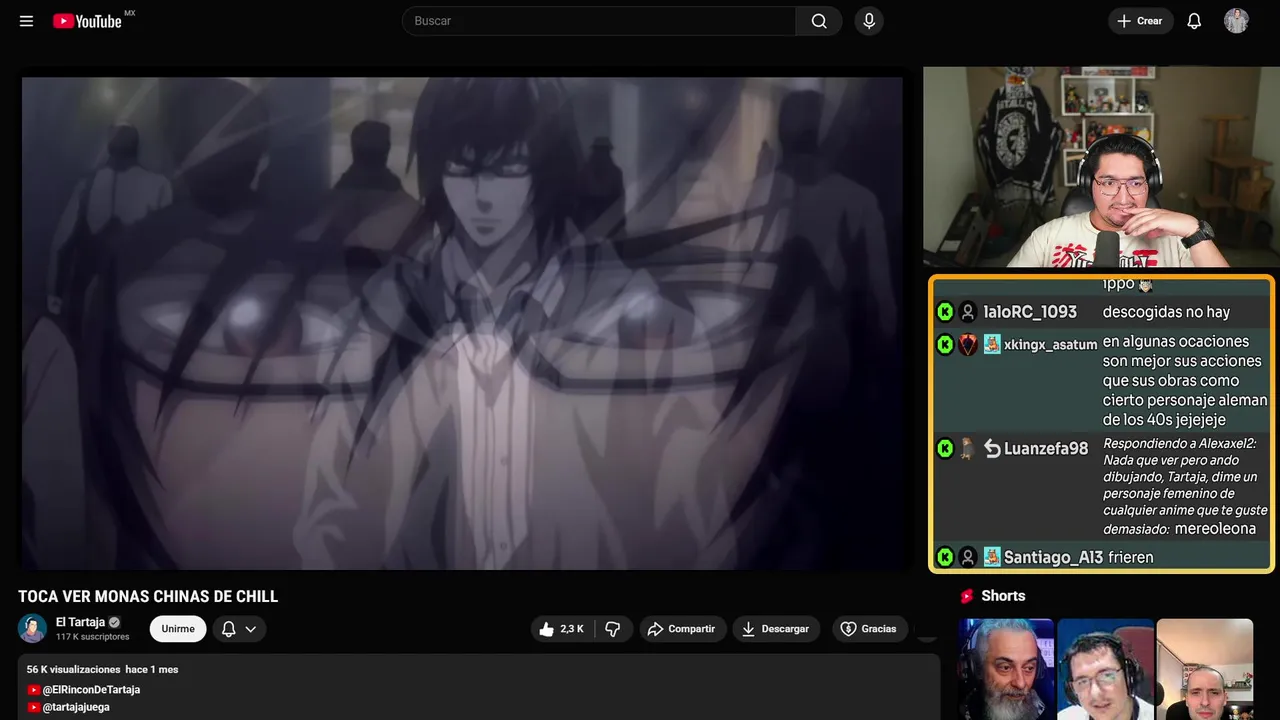This screenshot has width=1280, height=720.
Task: Click the Gracias button
Action: click(x=869, y=629)
